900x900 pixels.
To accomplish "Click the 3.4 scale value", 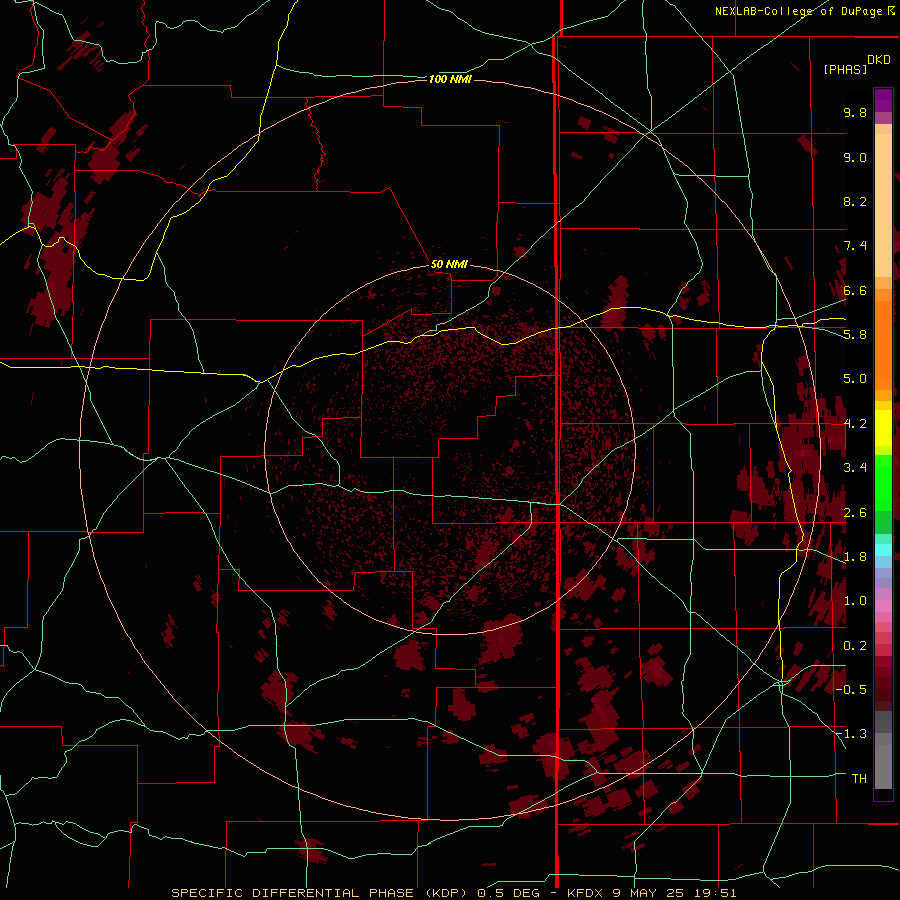I will (855, 468).
